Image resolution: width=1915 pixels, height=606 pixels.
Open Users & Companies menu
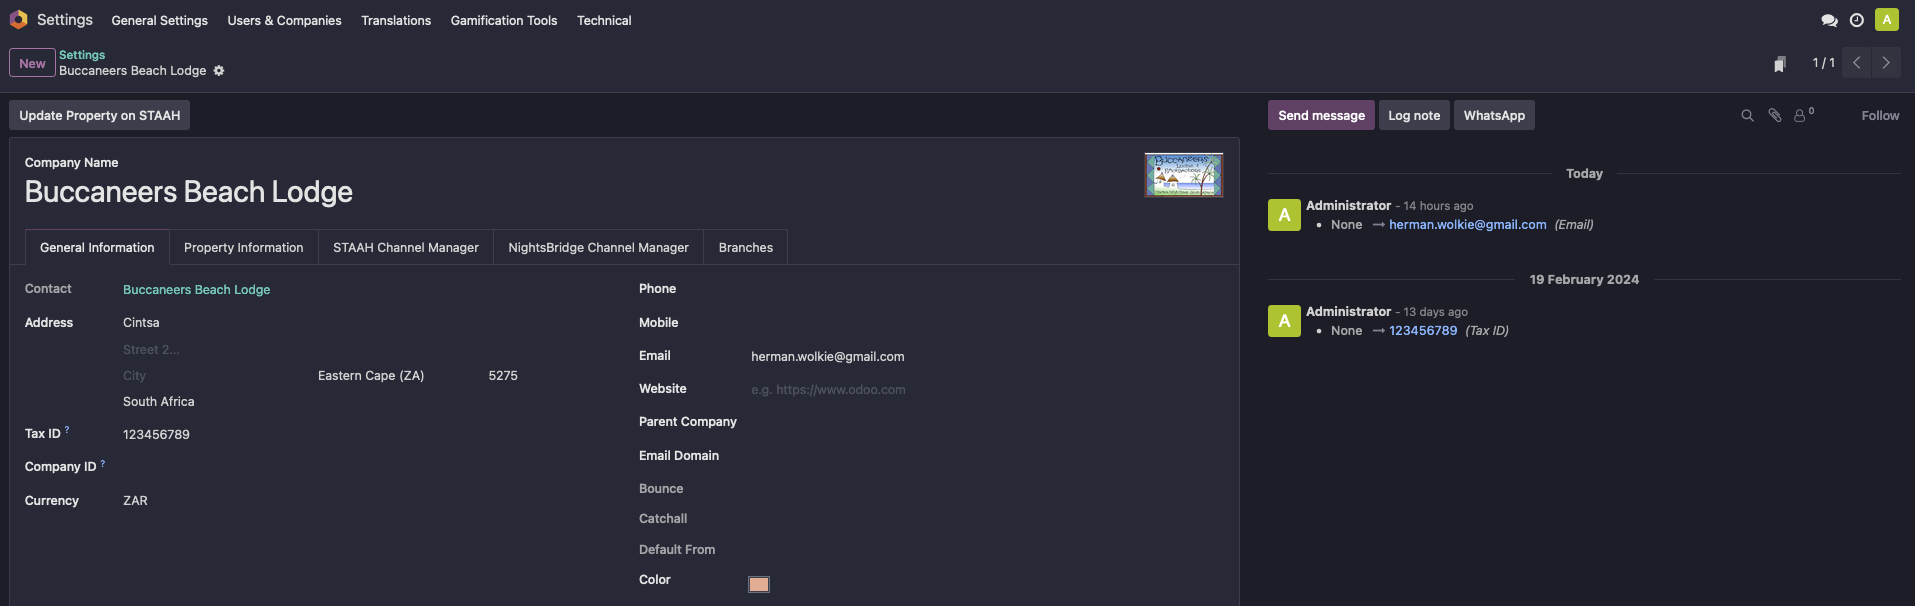coord(284,20)
